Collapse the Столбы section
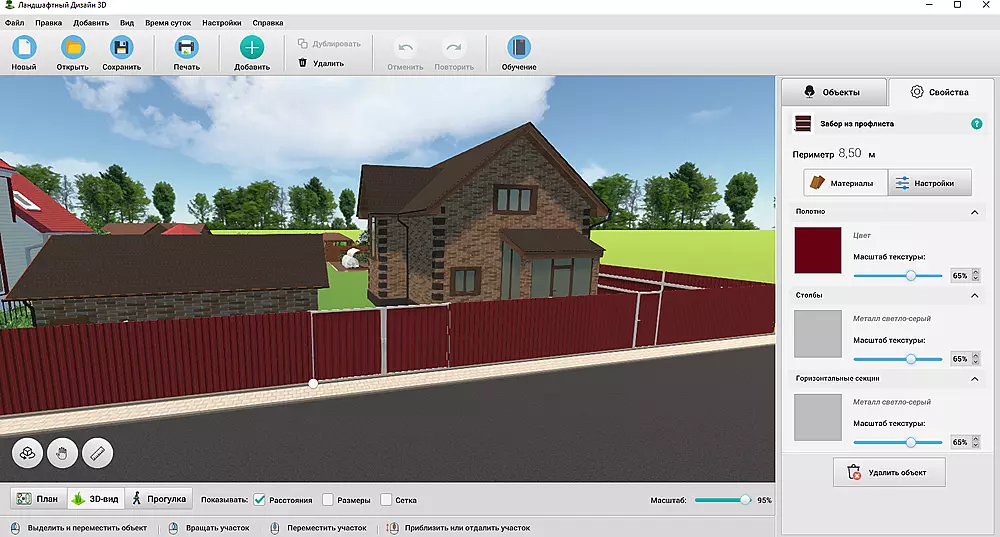Screen dimensions: 1000x537 coord(975,296)
